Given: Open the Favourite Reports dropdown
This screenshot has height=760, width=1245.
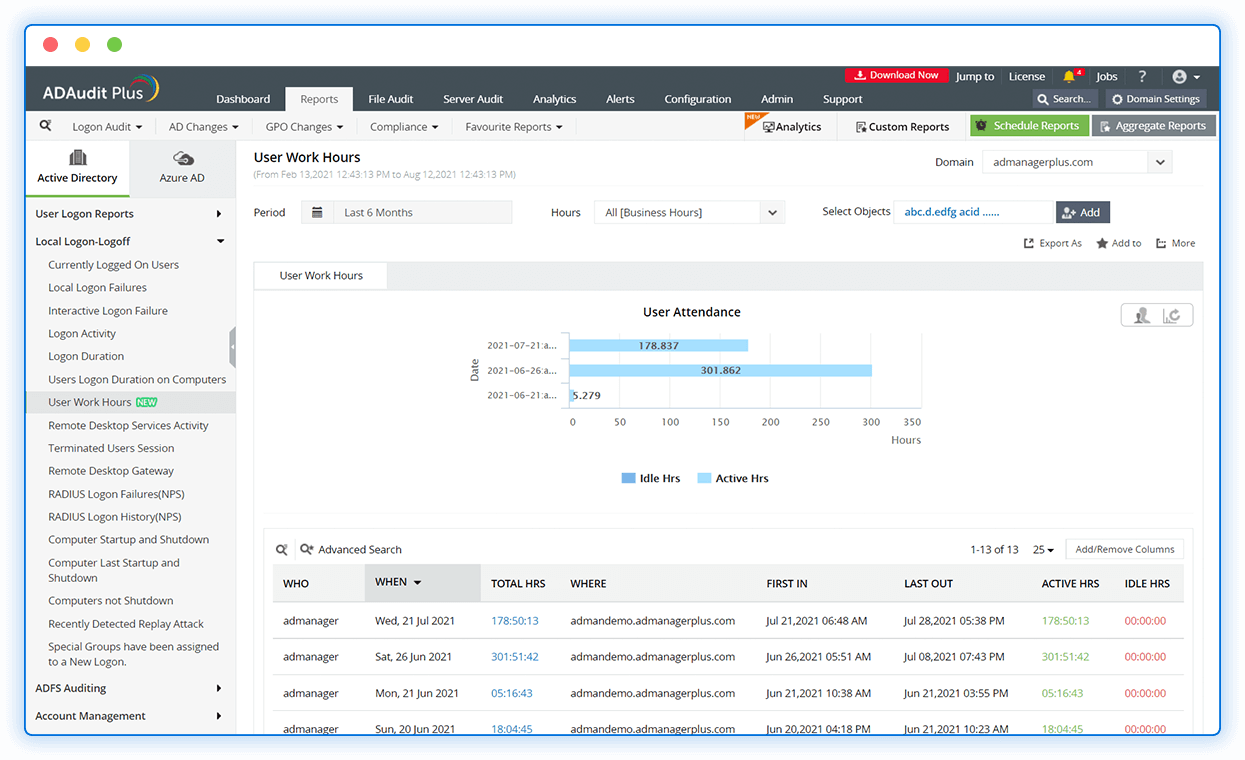Looking at the screenshot, I should click(514, 127).
